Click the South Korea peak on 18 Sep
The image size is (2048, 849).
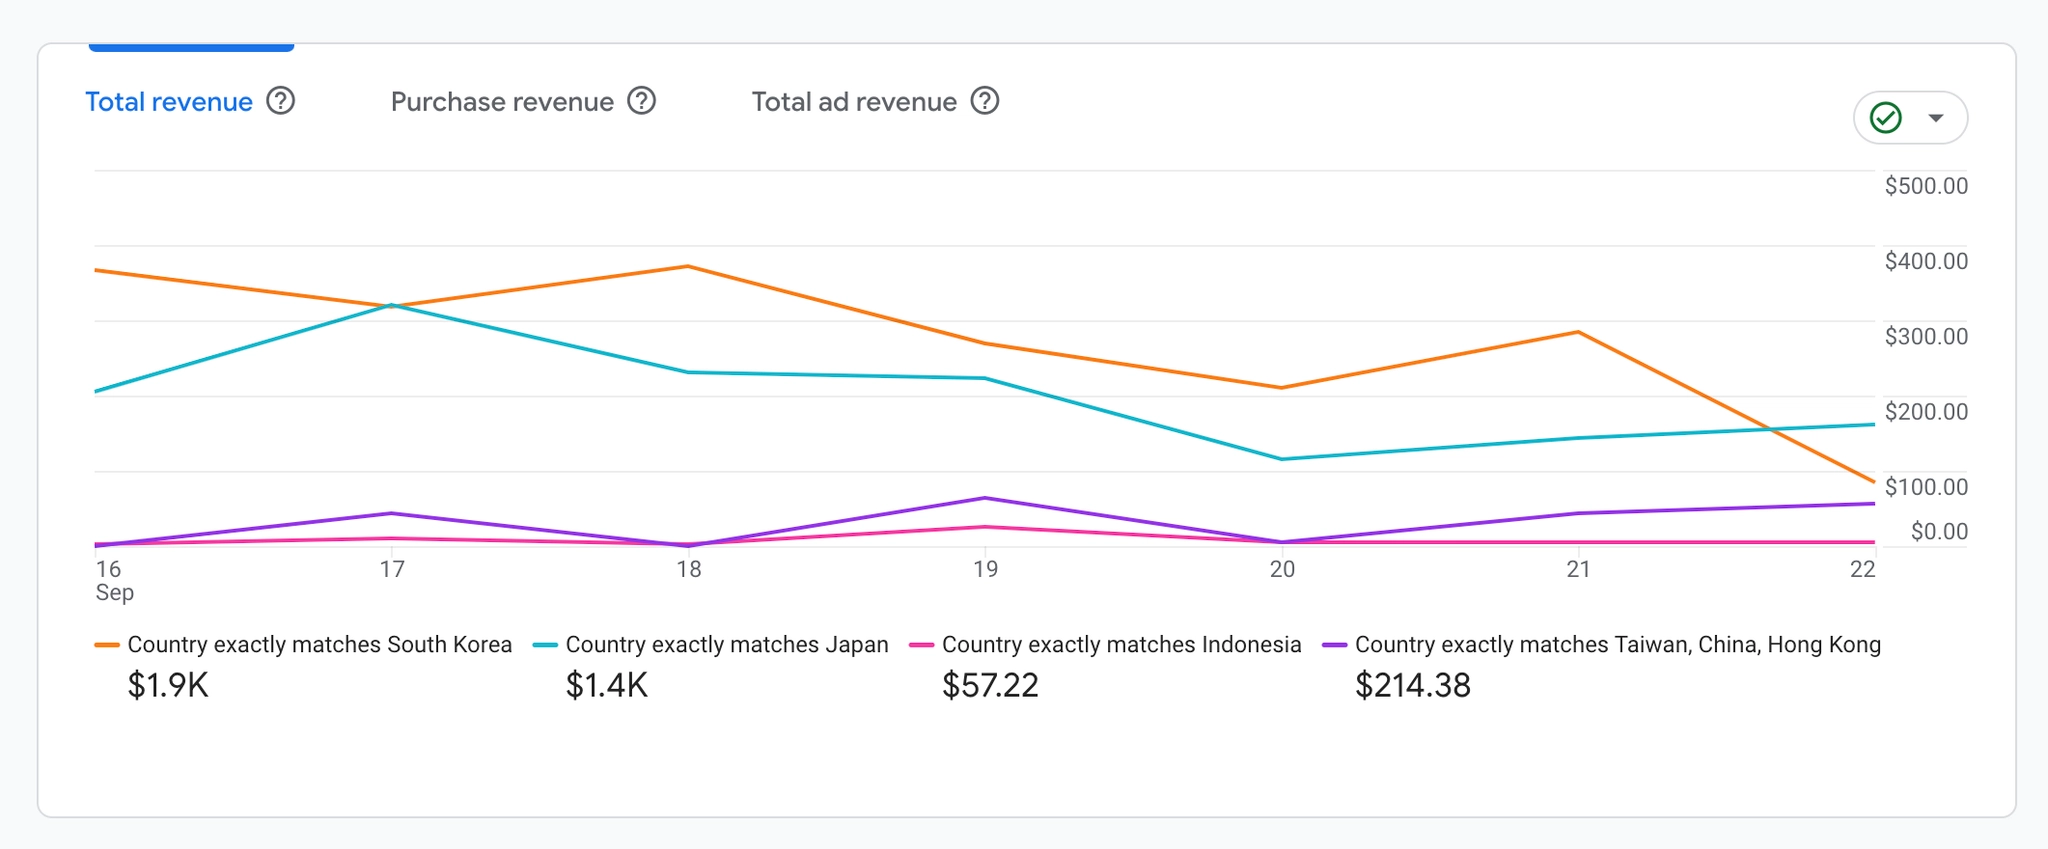[688, 266]
